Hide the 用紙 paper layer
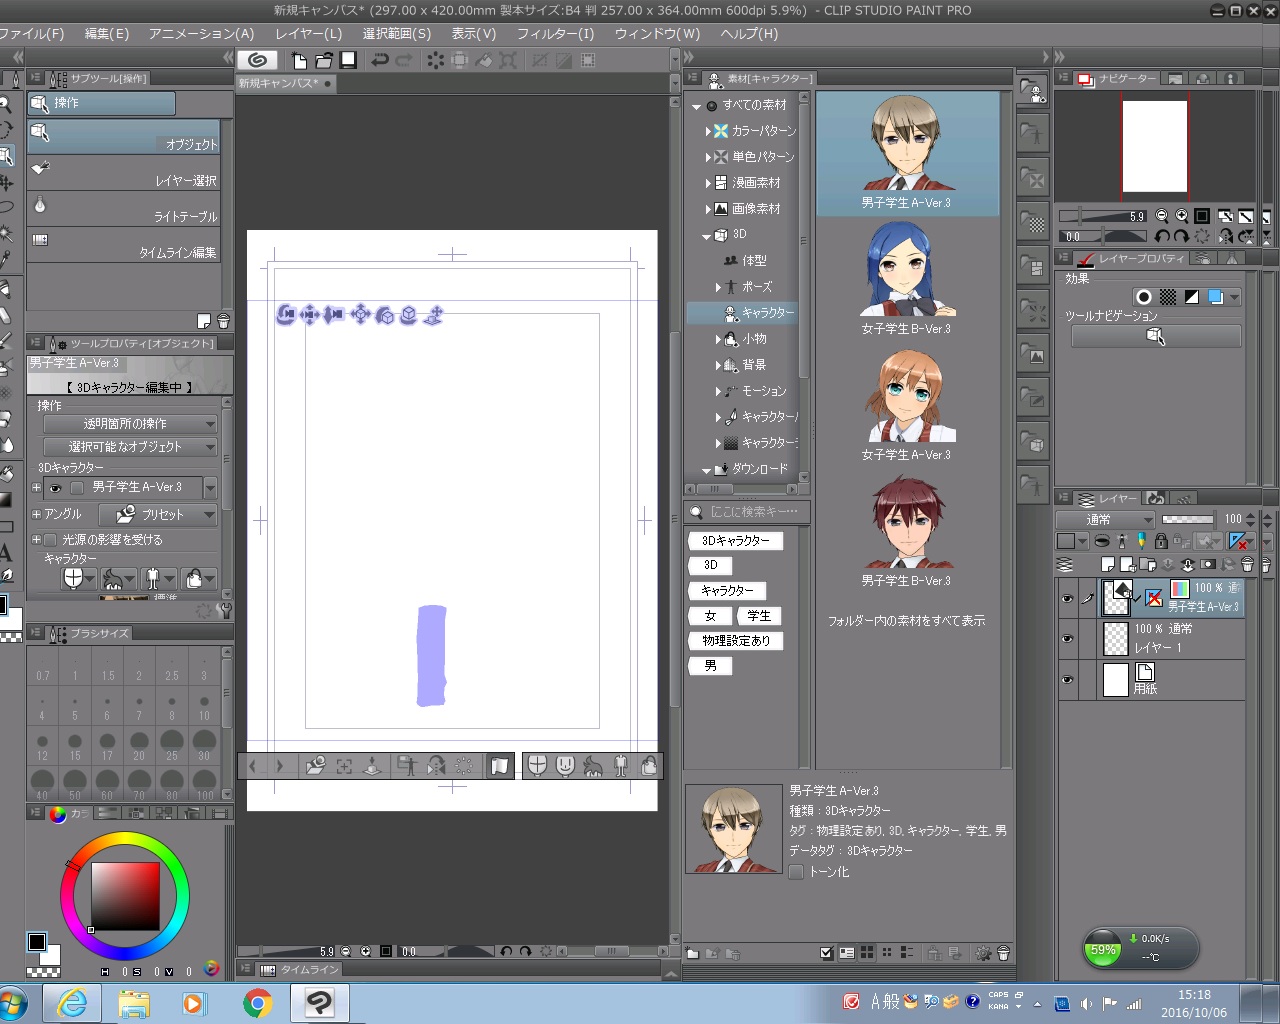Image resolution: width=1280 pixels, height=1024 pixels. coord(1067,680)
